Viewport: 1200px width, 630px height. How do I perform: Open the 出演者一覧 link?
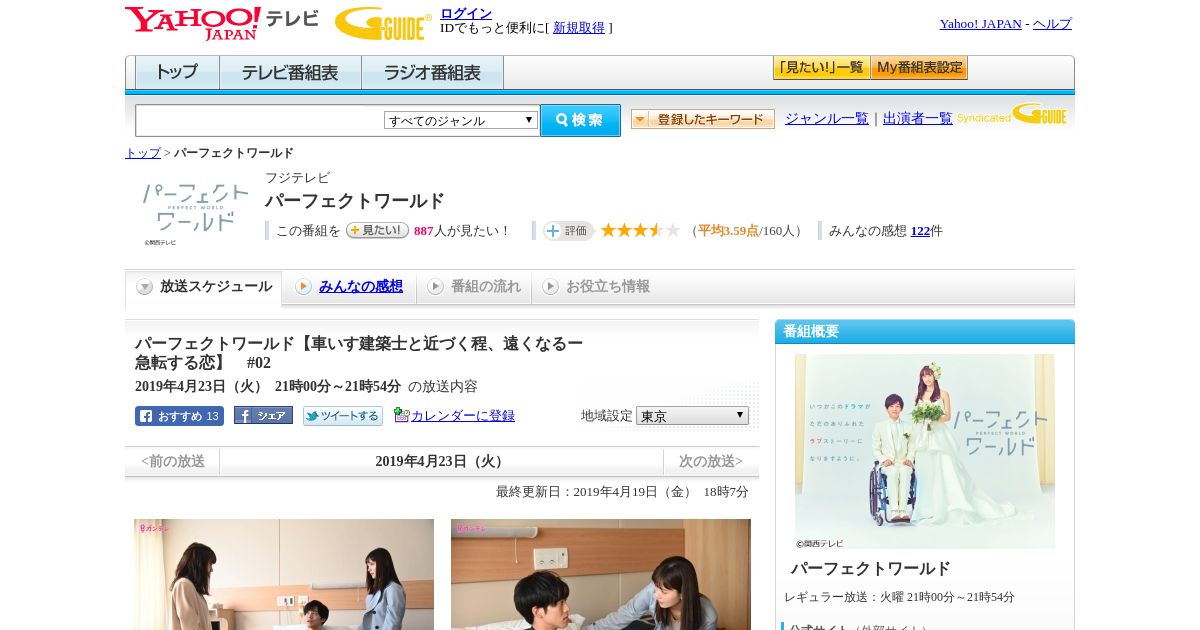(918, 119)
